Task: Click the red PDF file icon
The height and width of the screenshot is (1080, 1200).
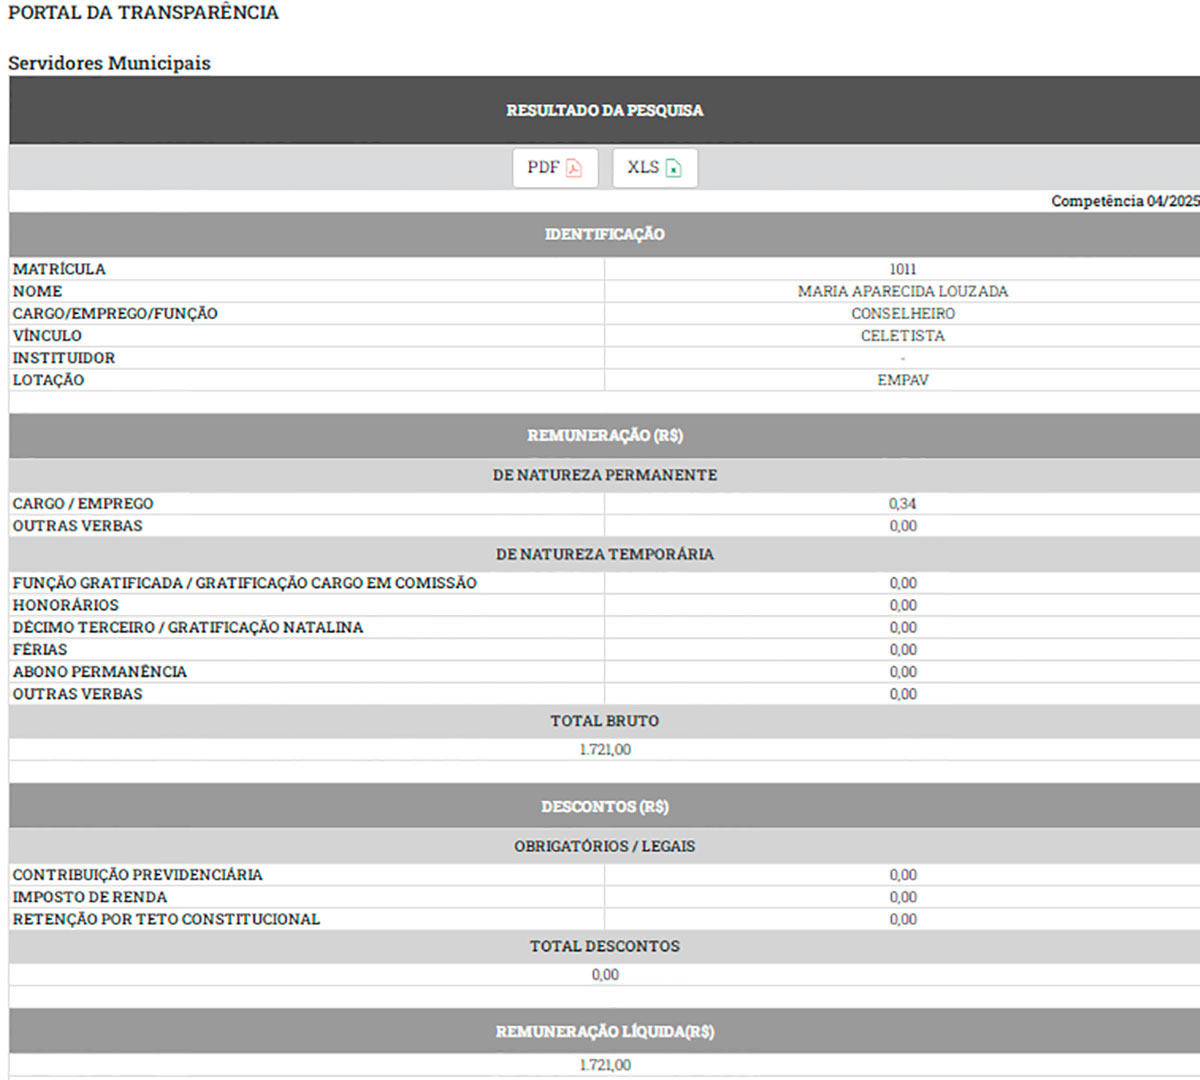Action: click(574, 168)
